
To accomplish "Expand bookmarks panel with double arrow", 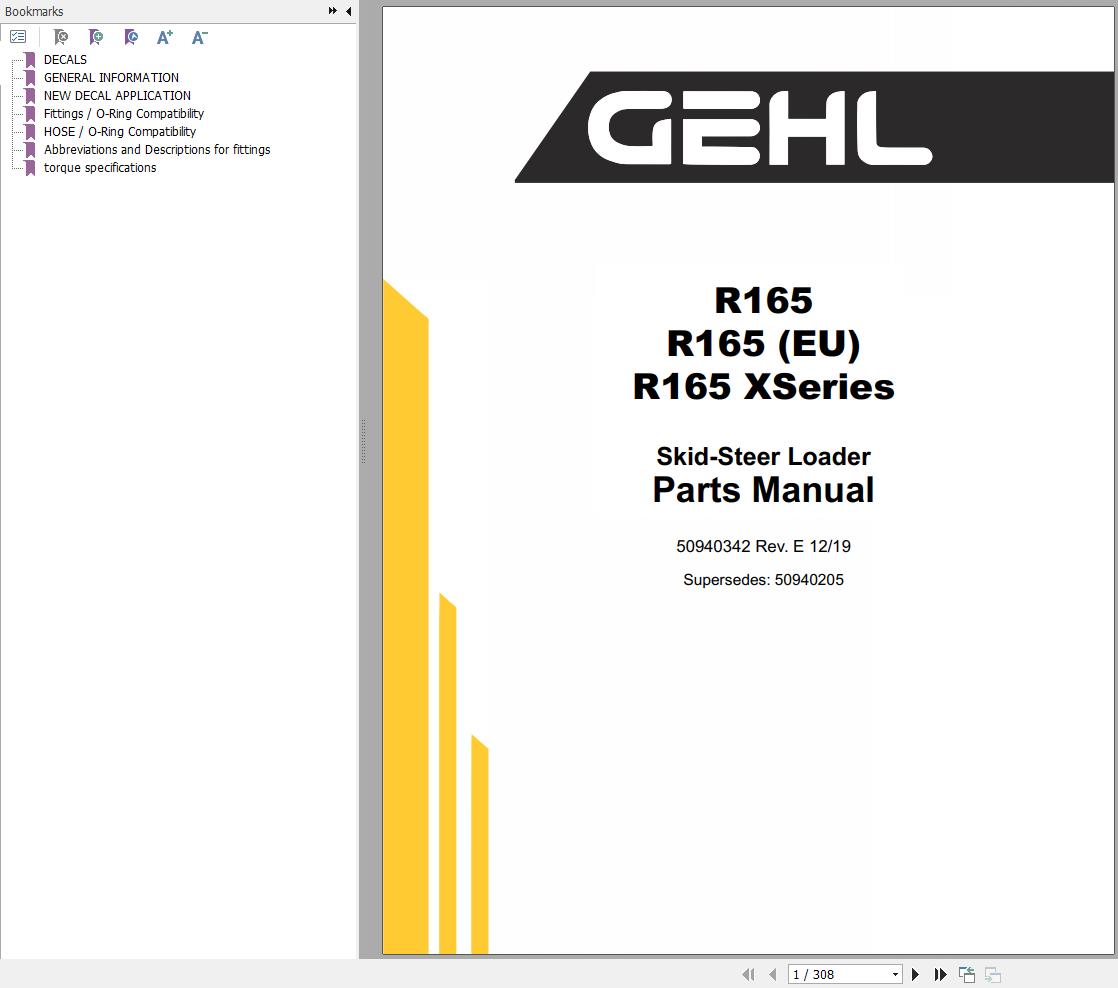I will 332,11.
